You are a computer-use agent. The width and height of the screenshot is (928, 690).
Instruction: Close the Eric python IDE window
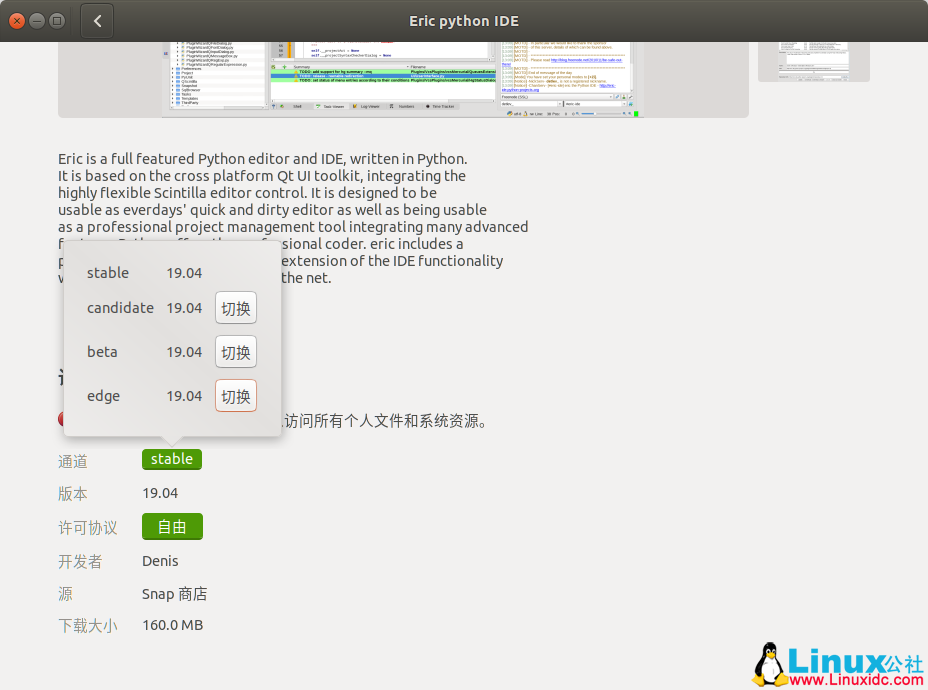coord(17,21)
